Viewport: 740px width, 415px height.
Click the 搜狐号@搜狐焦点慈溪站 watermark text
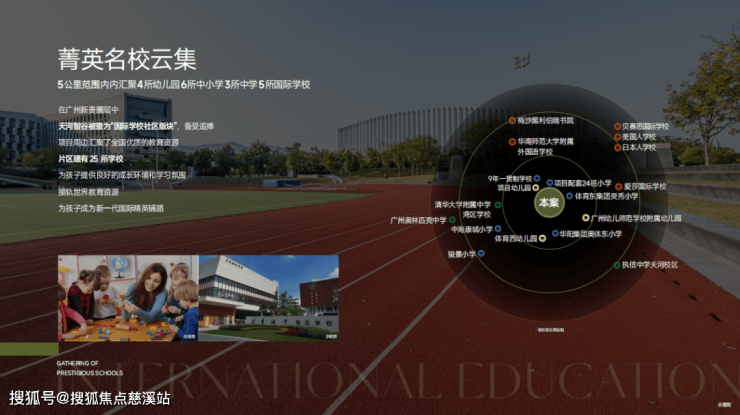[x=90, y=398]
